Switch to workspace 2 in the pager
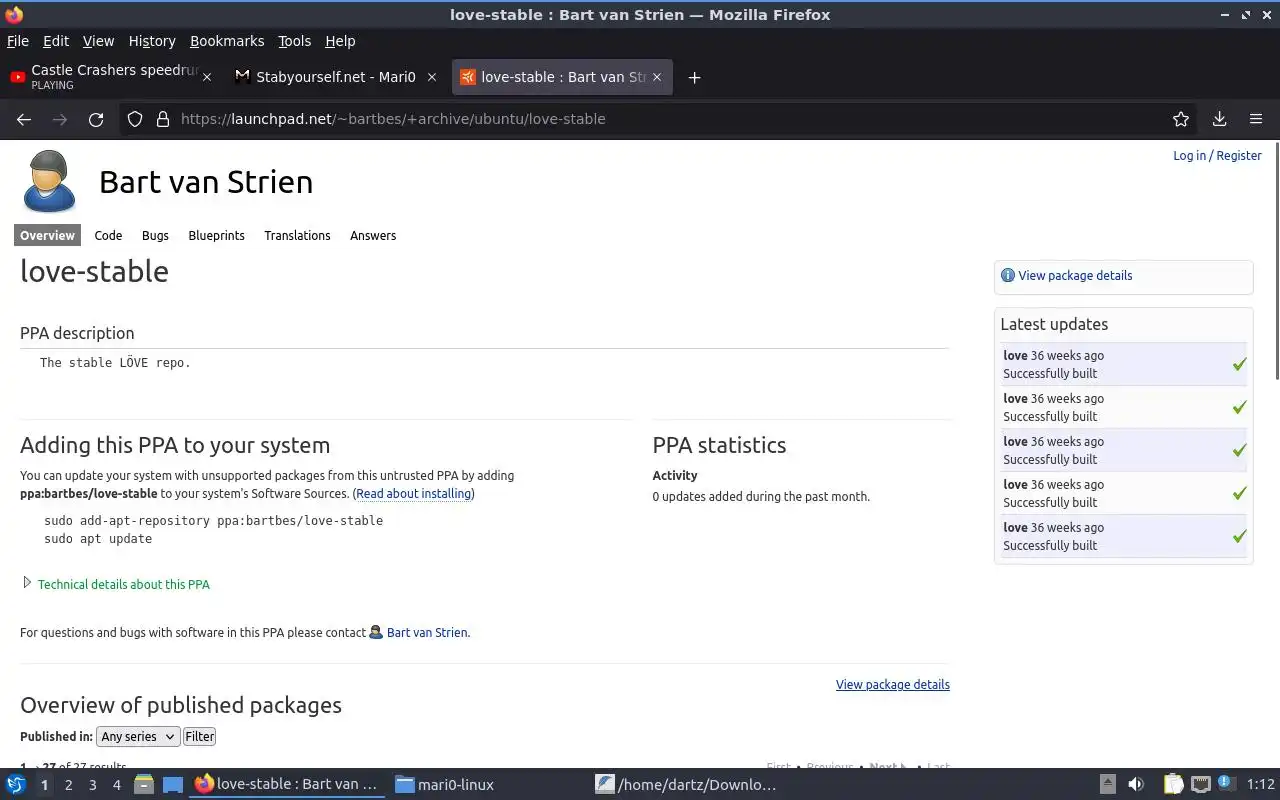Screen dimensions: 1280x800 coord(68,785)
